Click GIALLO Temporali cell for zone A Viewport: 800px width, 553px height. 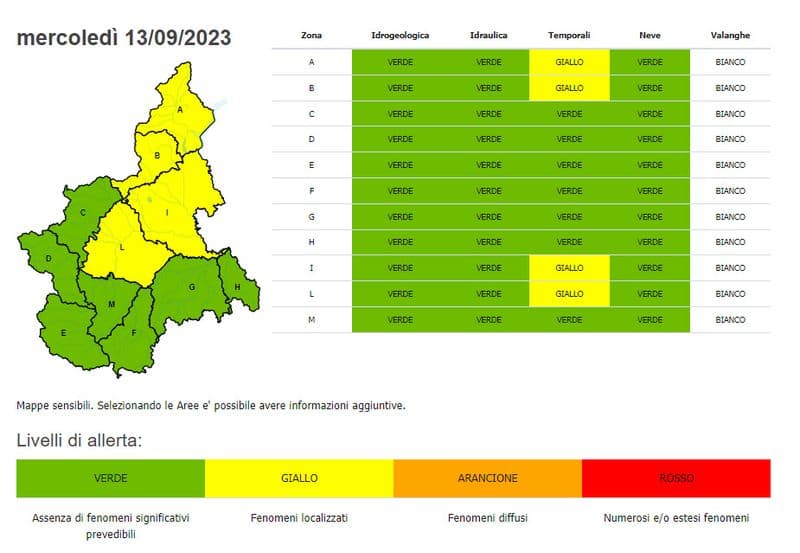click(569, 62)
